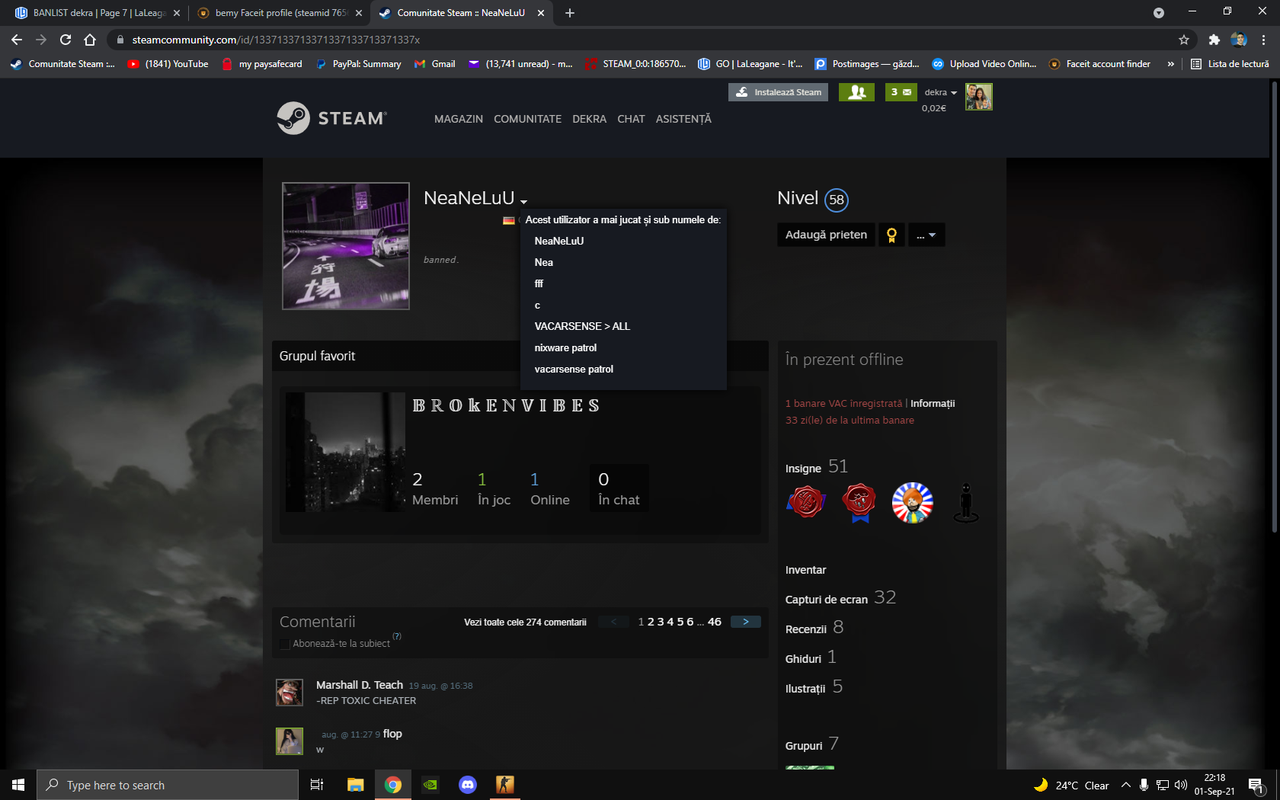Go to comments page 2
Screen dimensions: 1280x800
tap(651, 622)
